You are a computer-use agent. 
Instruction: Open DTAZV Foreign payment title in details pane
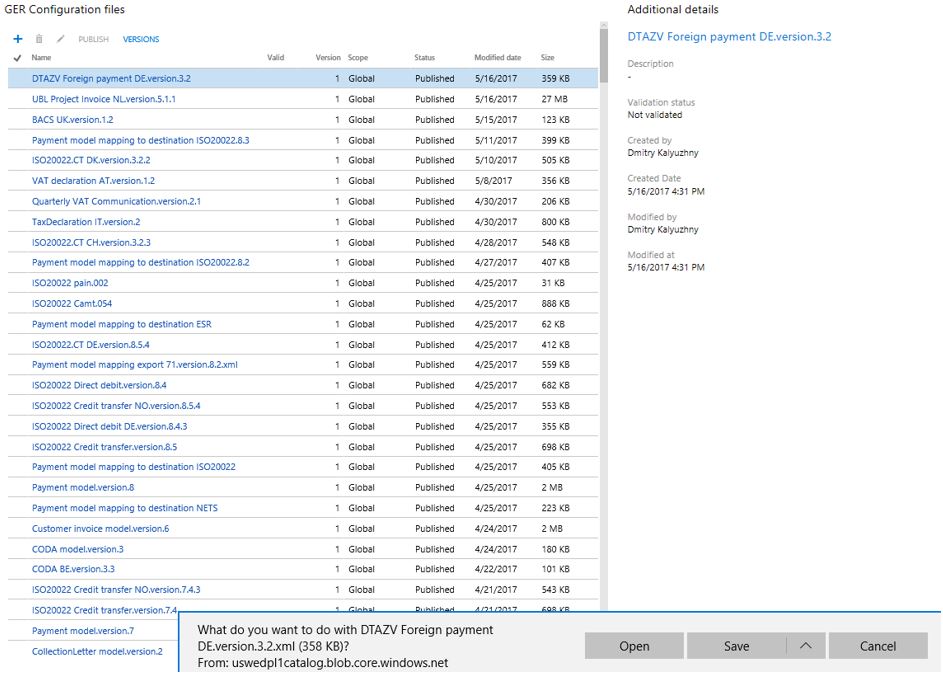pos(729,37)
